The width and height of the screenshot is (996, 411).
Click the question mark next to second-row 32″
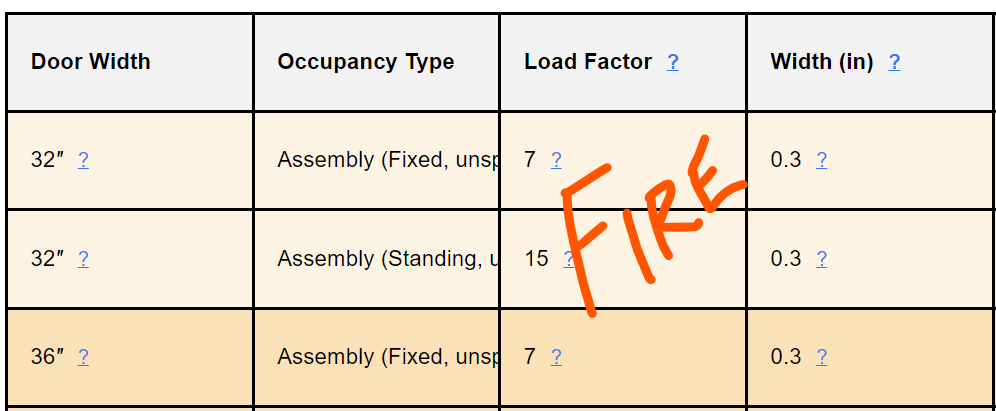click(83, 259)
